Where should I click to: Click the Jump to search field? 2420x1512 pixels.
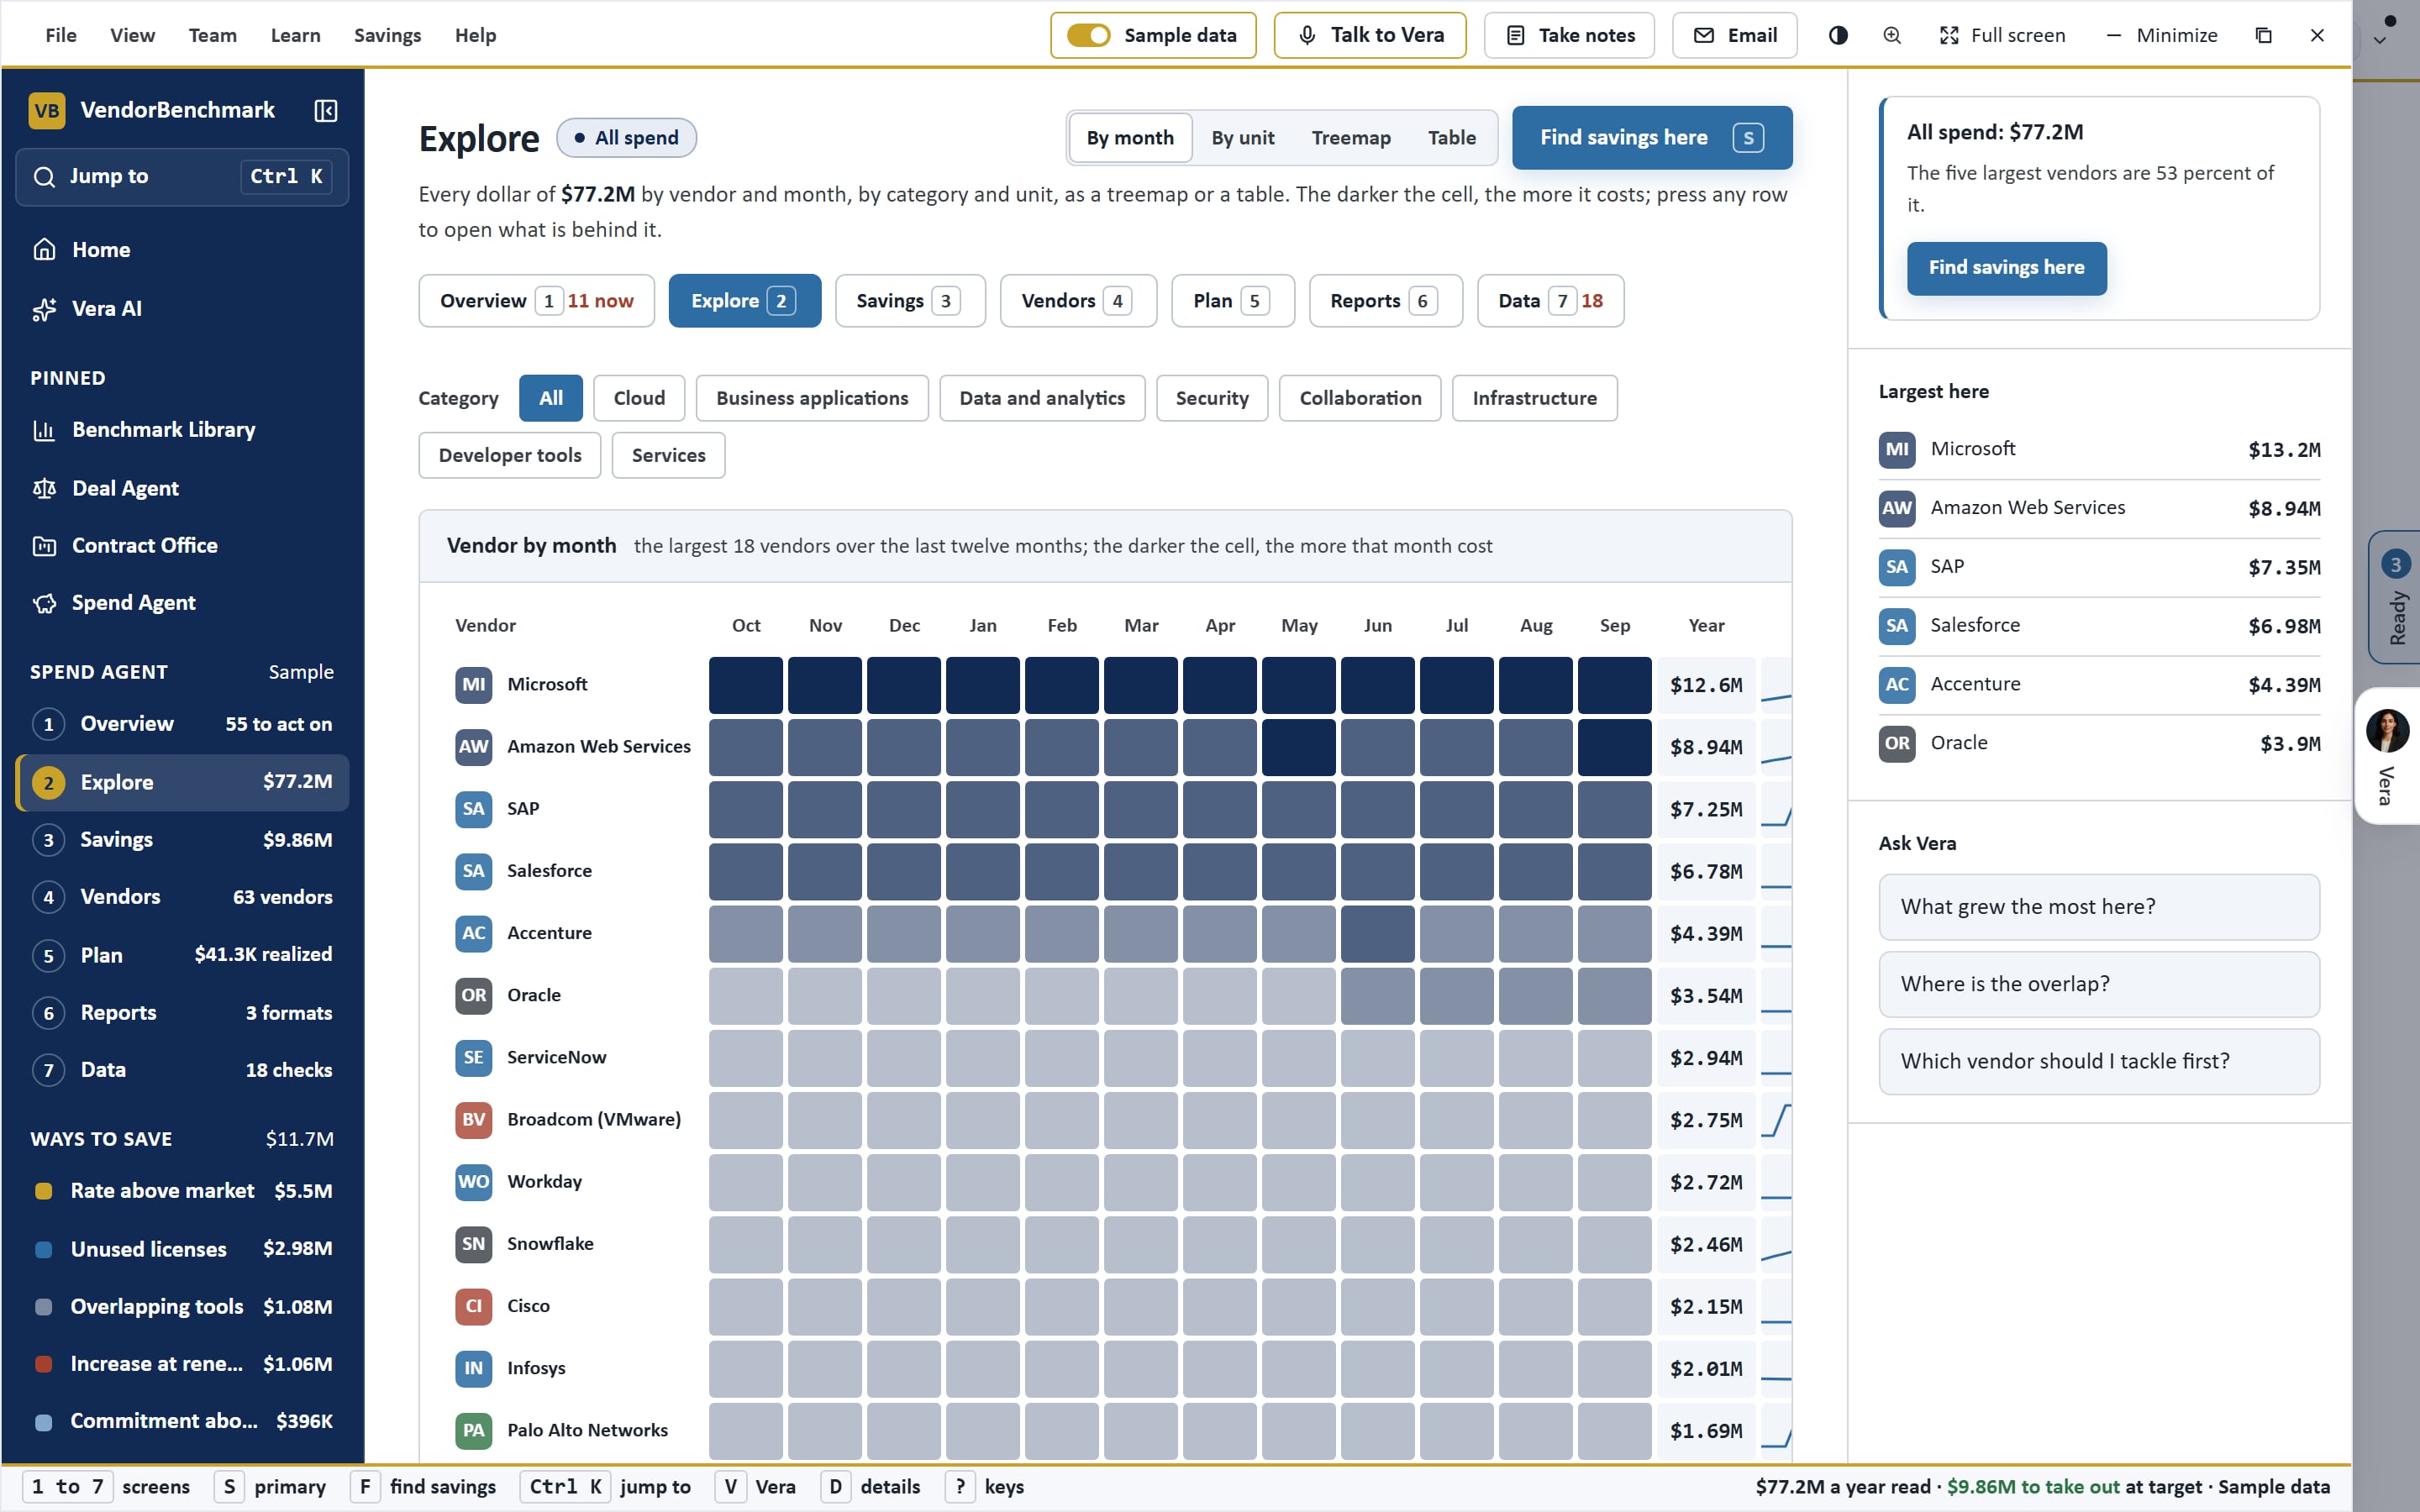(182, 177)
